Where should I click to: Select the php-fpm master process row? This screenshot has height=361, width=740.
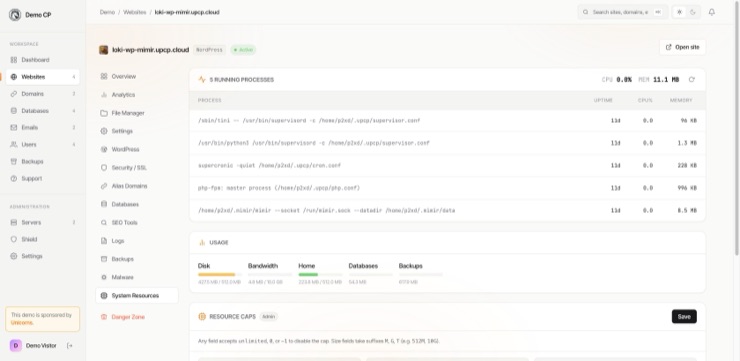pos(447,188)
